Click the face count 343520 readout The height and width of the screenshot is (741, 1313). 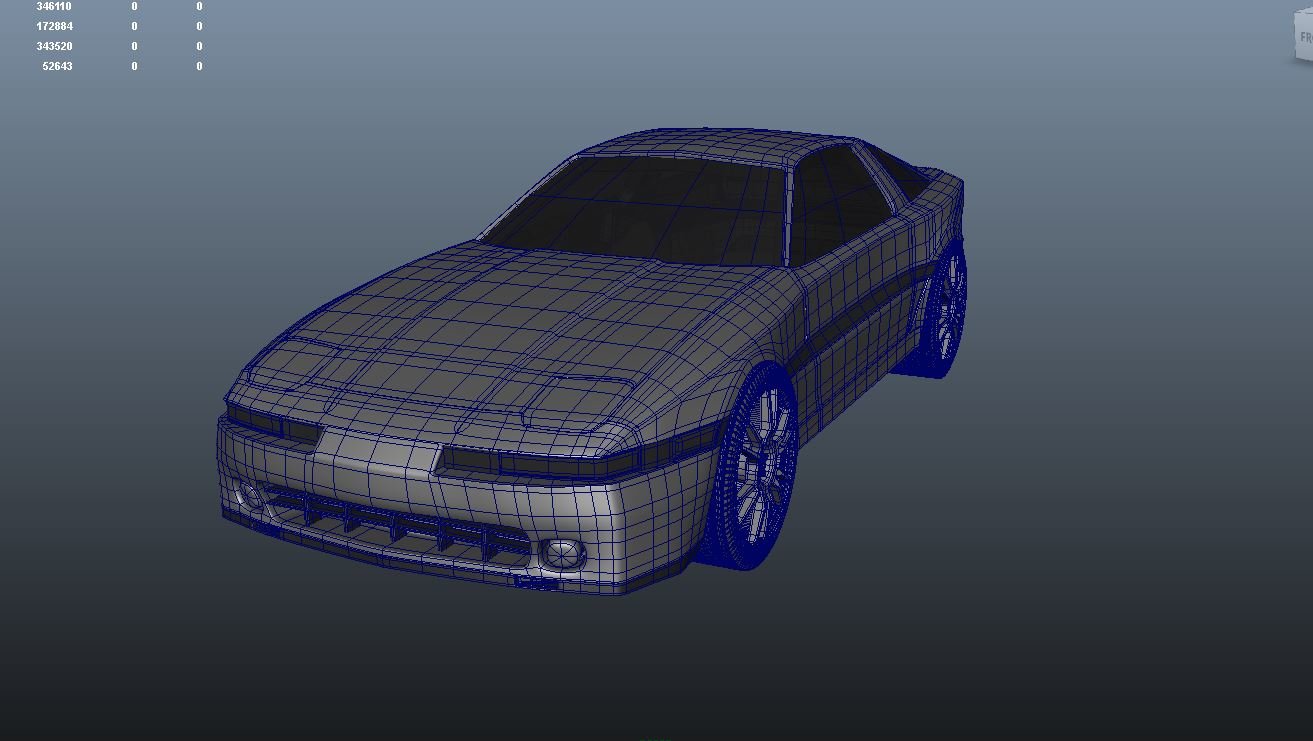(54, 45)
